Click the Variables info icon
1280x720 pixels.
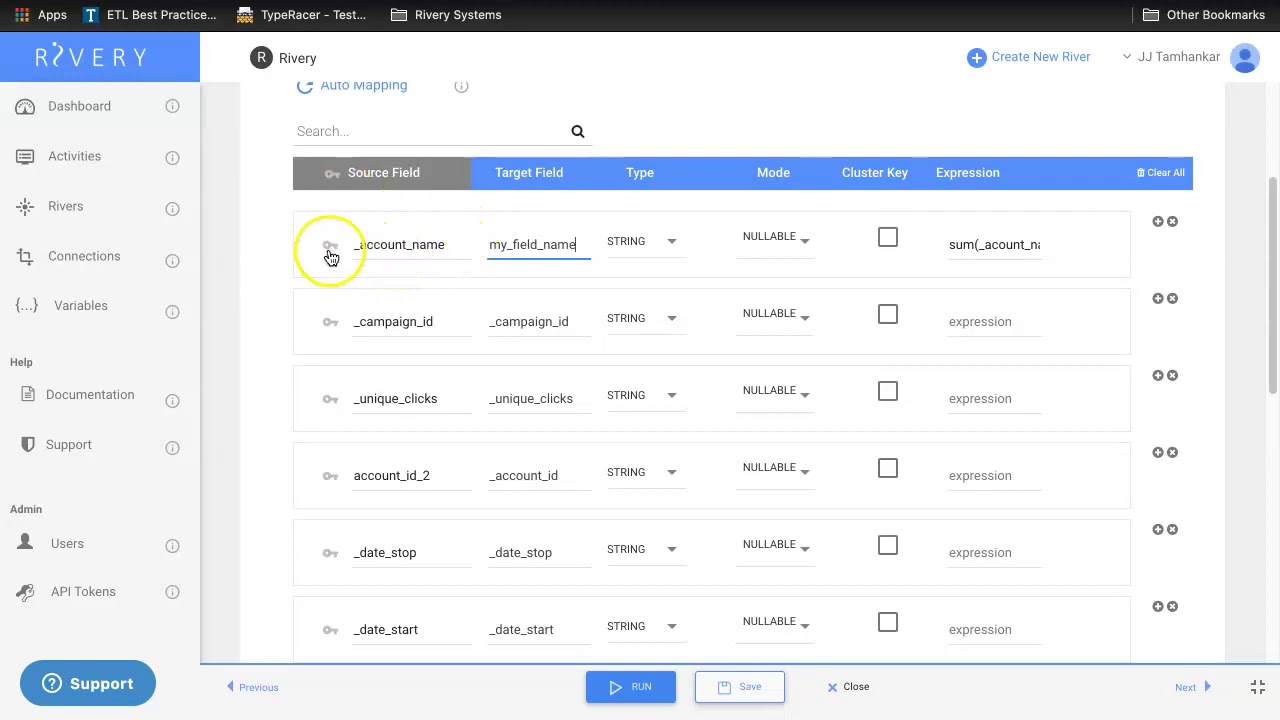pyautogui.click(x=172, y=312)
